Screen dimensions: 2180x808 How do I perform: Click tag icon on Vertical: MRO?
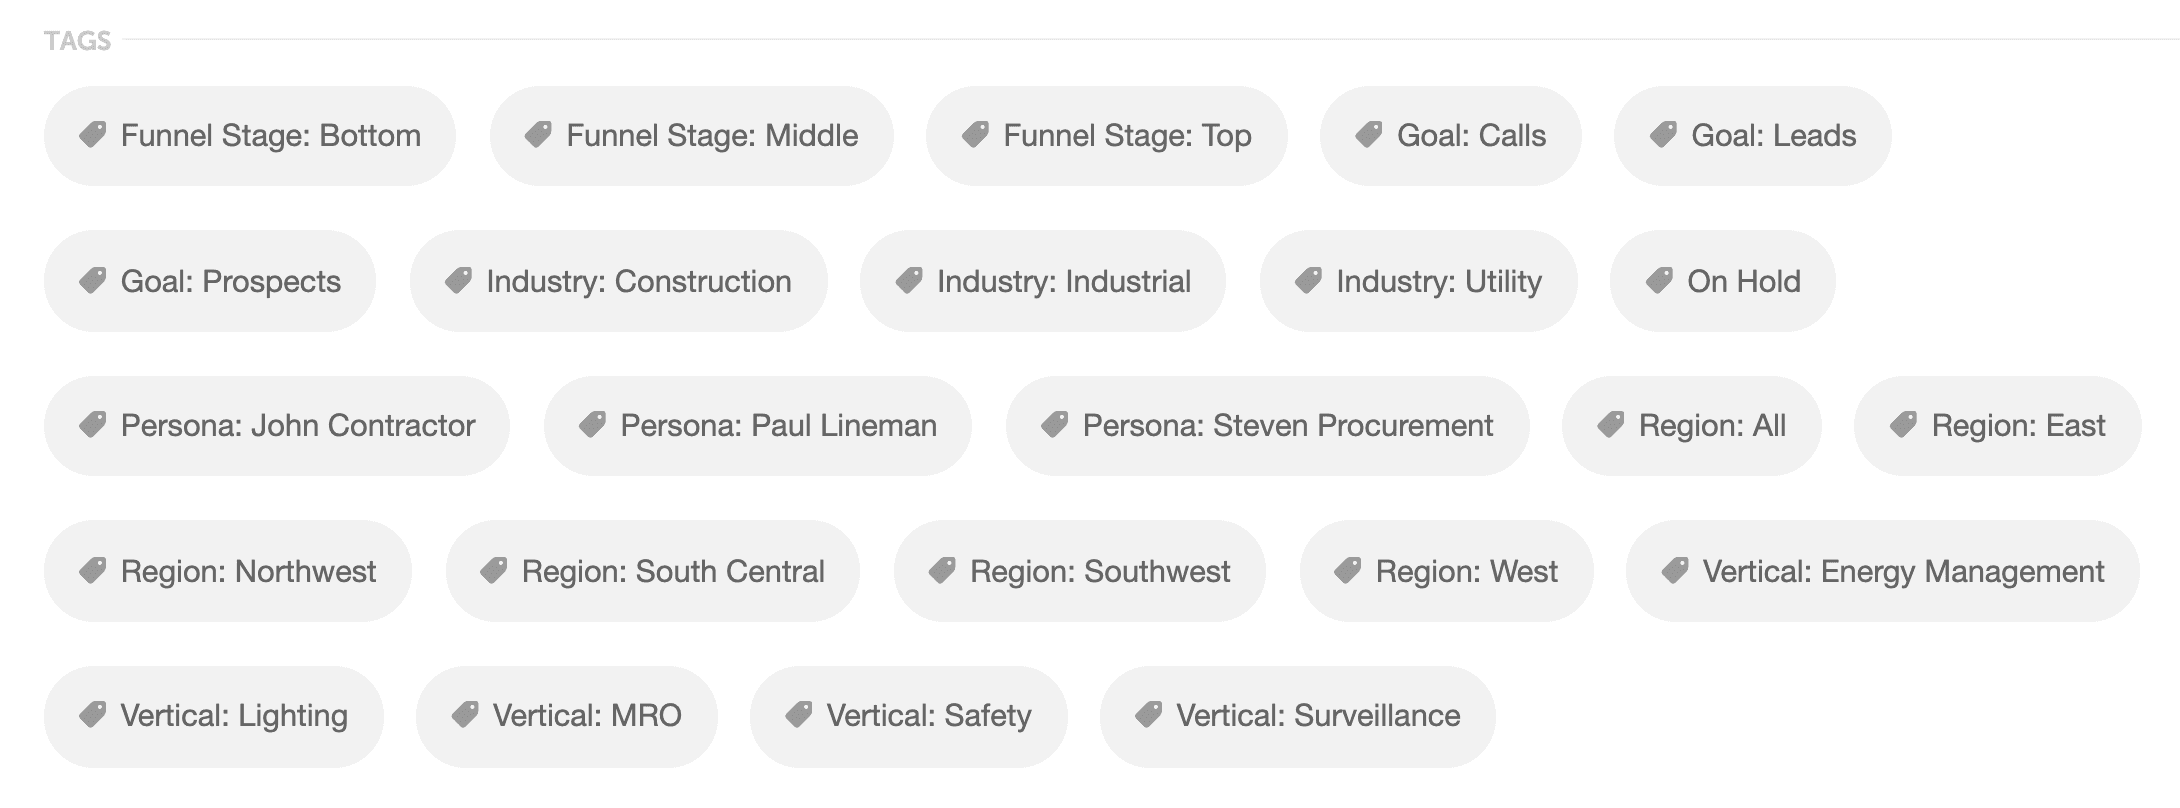(x=465, y=715)
